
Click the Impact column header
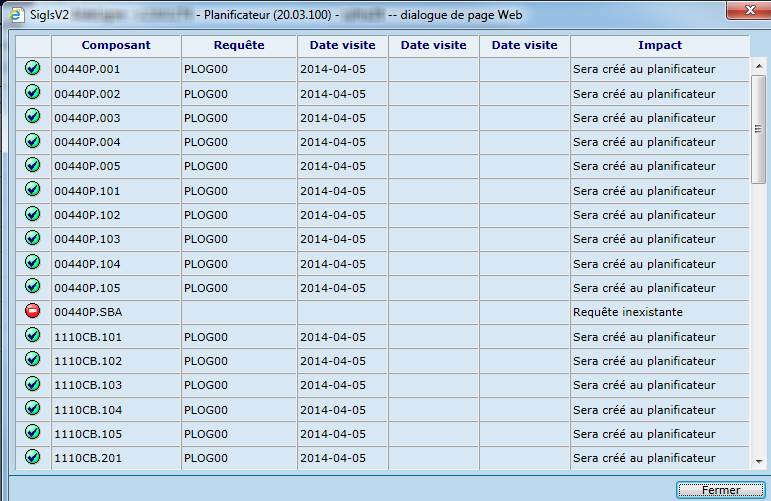[x=659, y=46]
